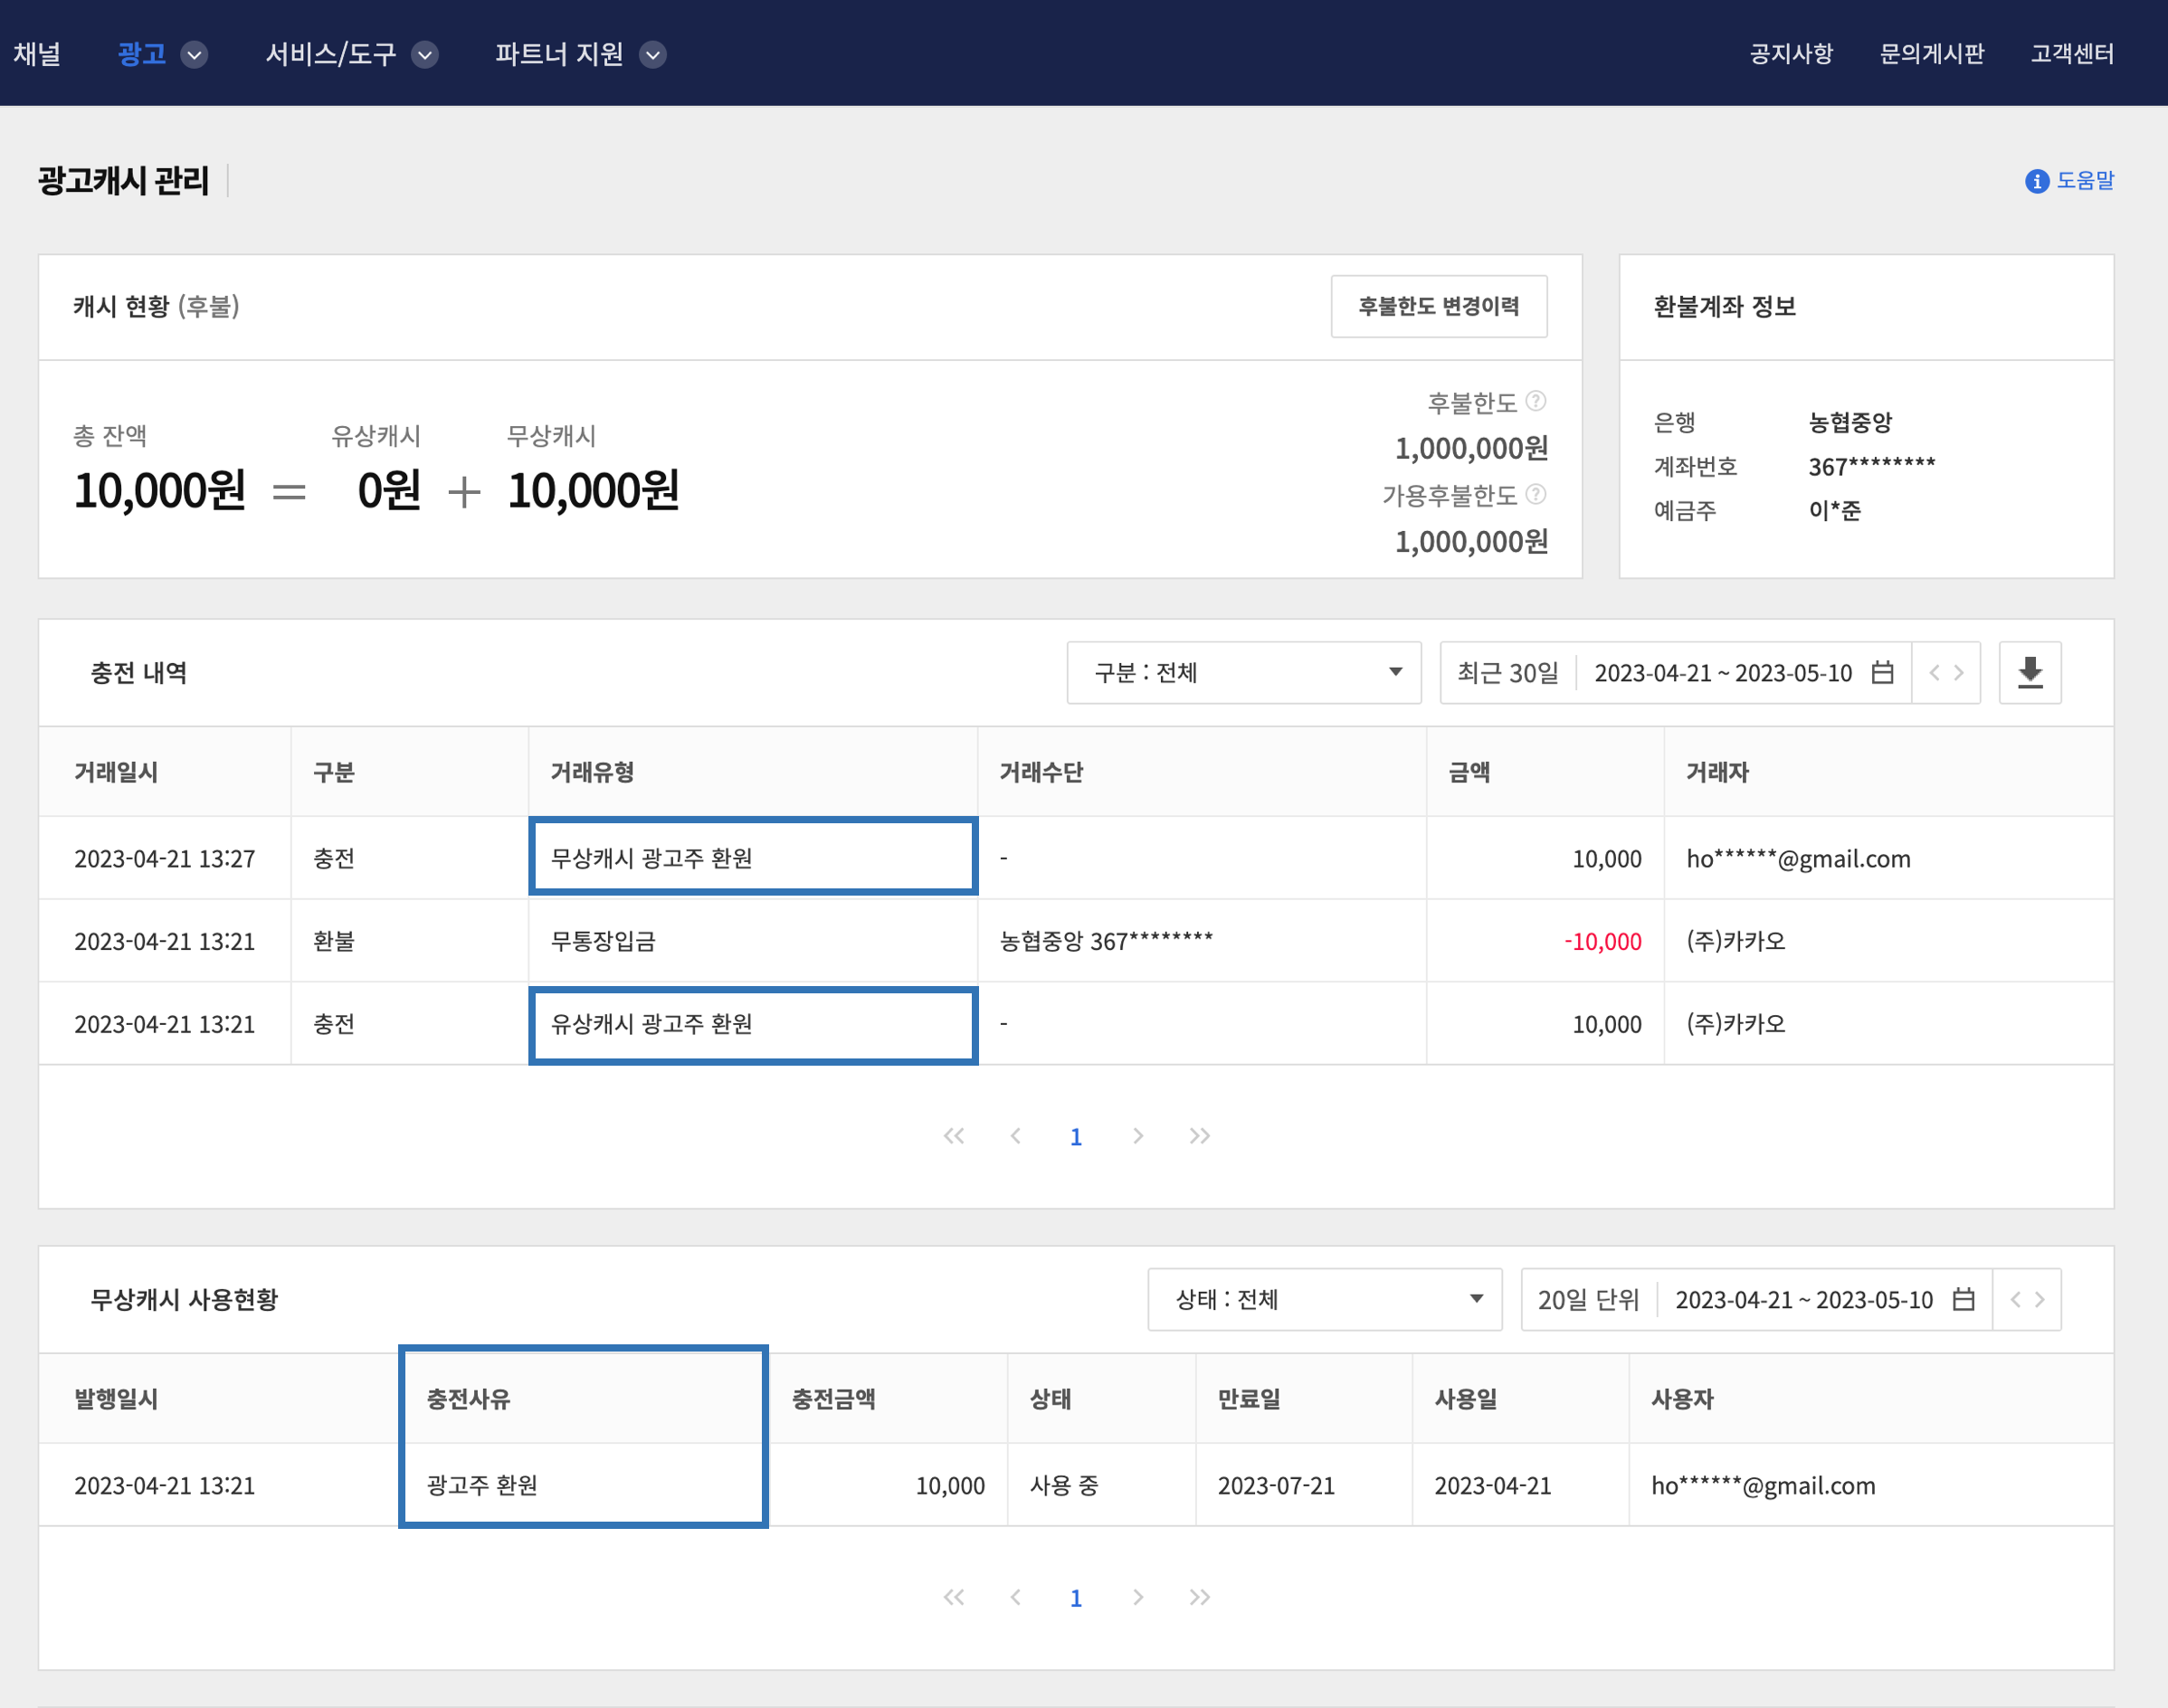Select page 1 in 무상캐시 사용현황 pagination

[1075, 1598]
